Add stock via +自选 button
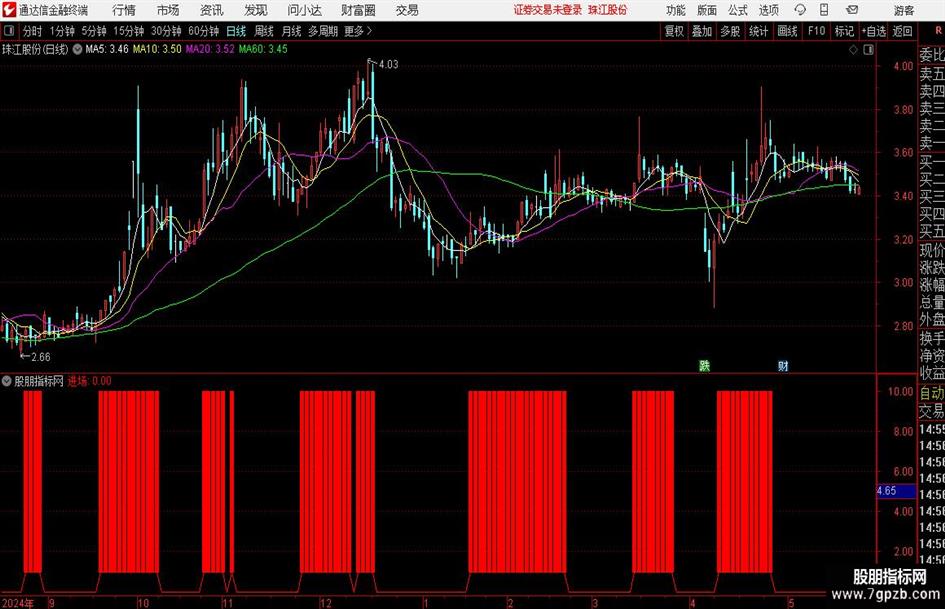 (874, 31)
